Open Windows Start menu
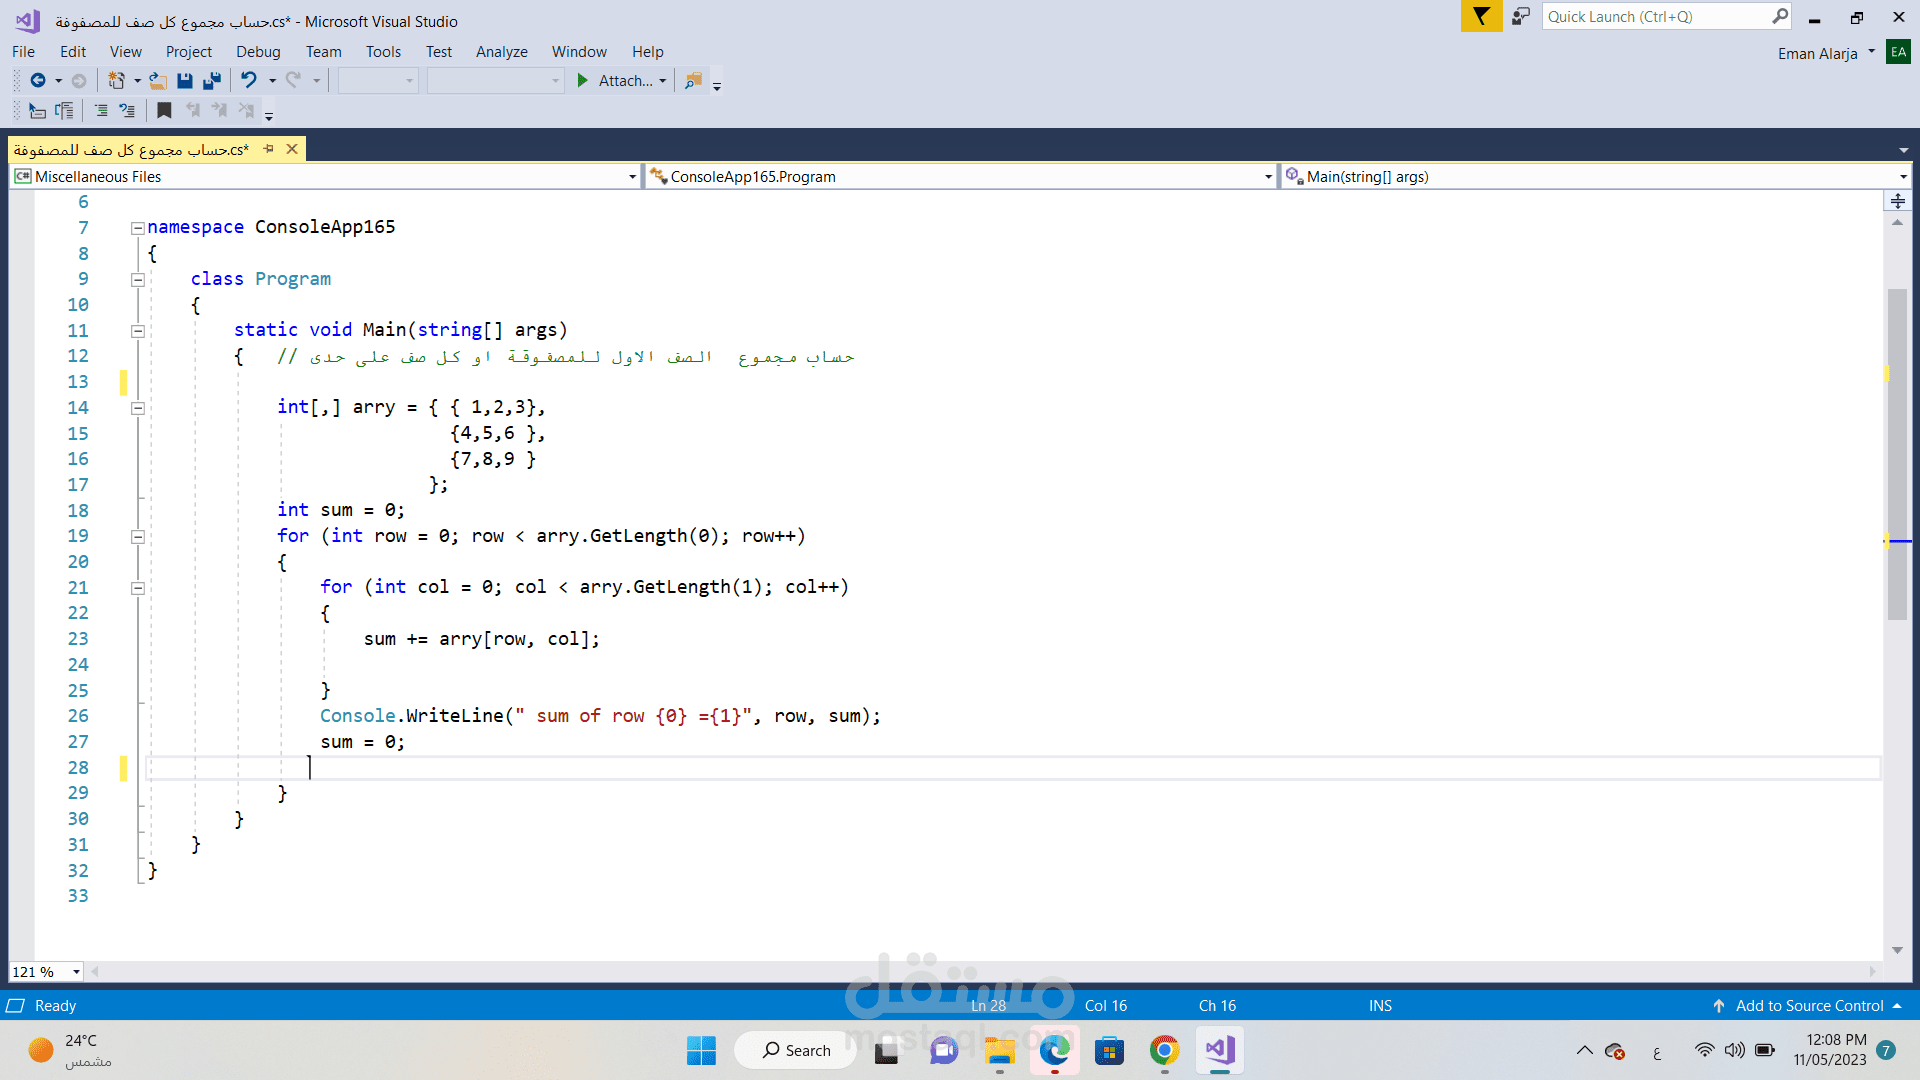1920x1080 pixels. pyautogui.click(x=701, y=1050)
